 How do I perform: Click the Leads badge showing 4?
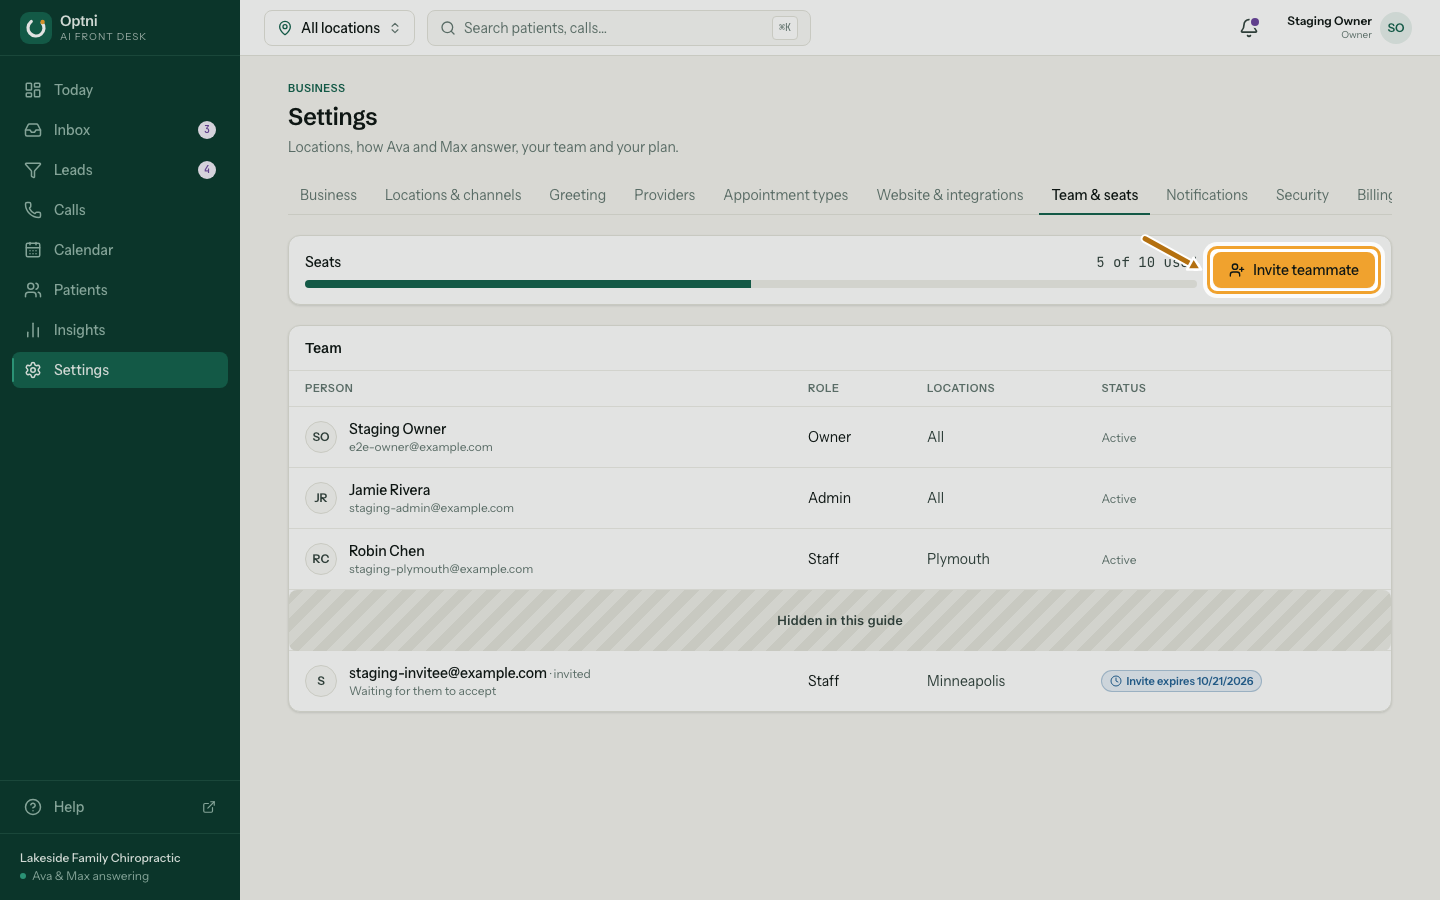click(x=207, y=170)
